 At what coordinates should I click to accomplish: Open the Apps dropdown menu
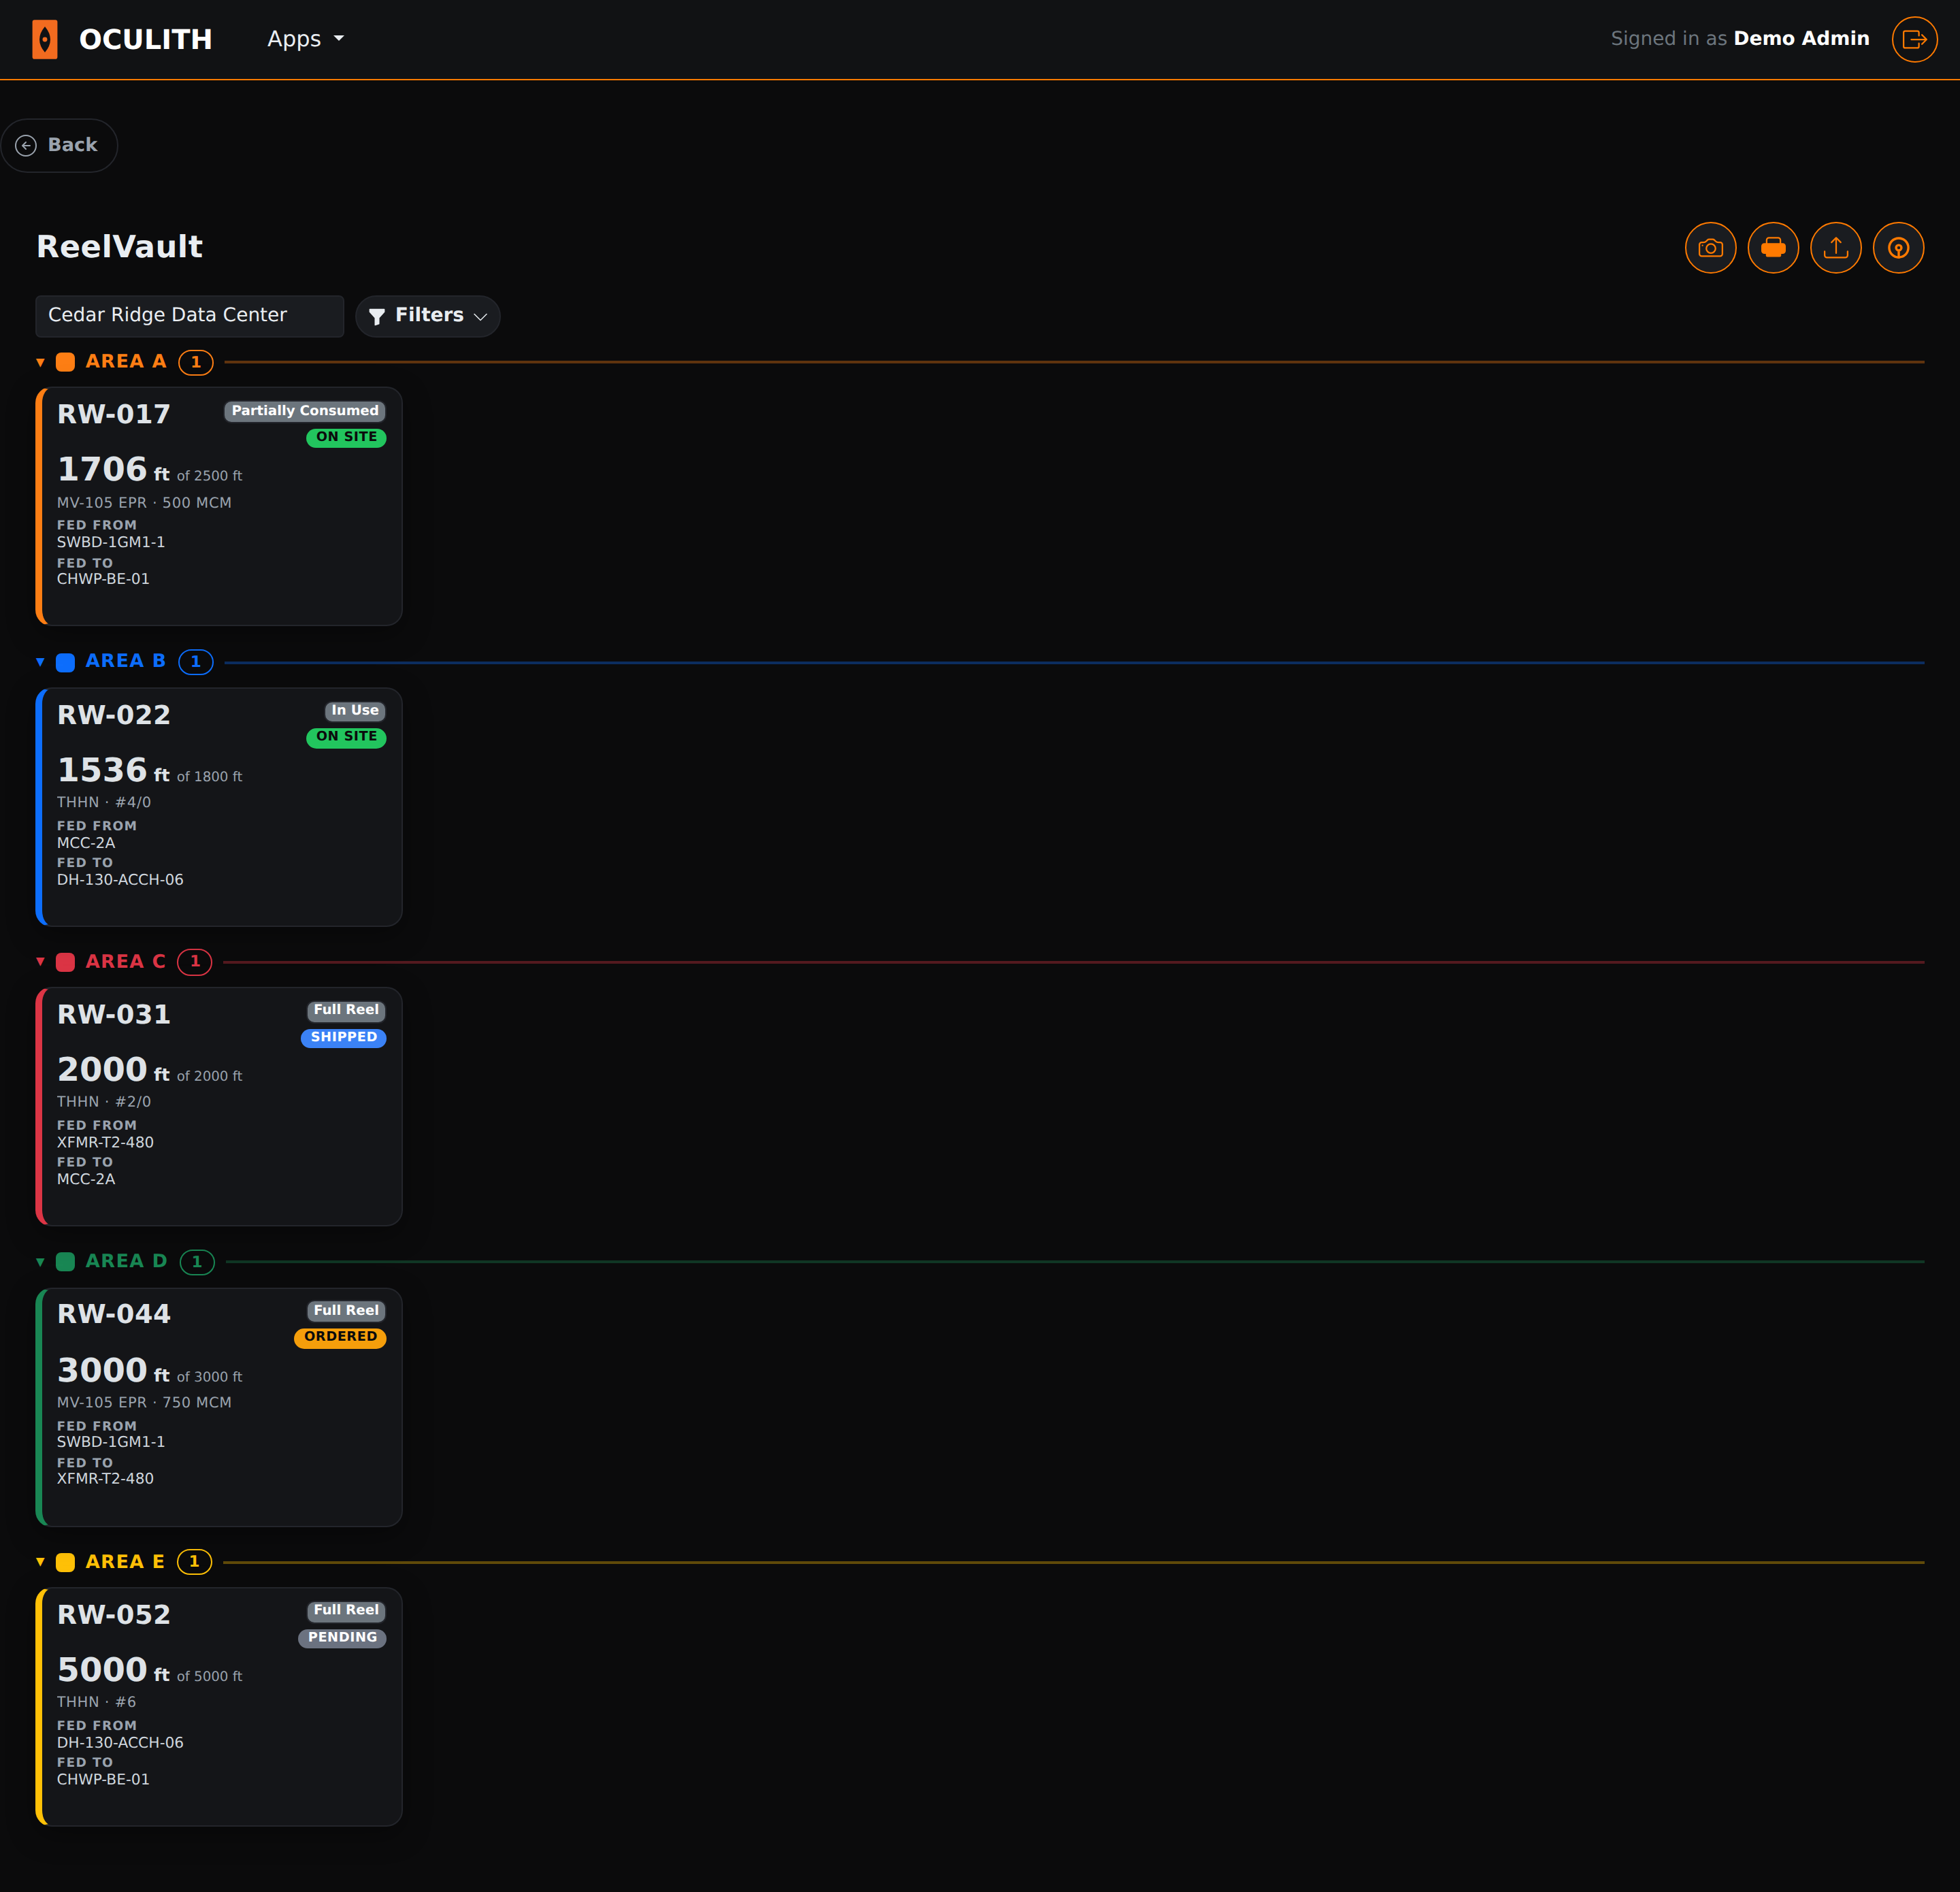(305, 39)
